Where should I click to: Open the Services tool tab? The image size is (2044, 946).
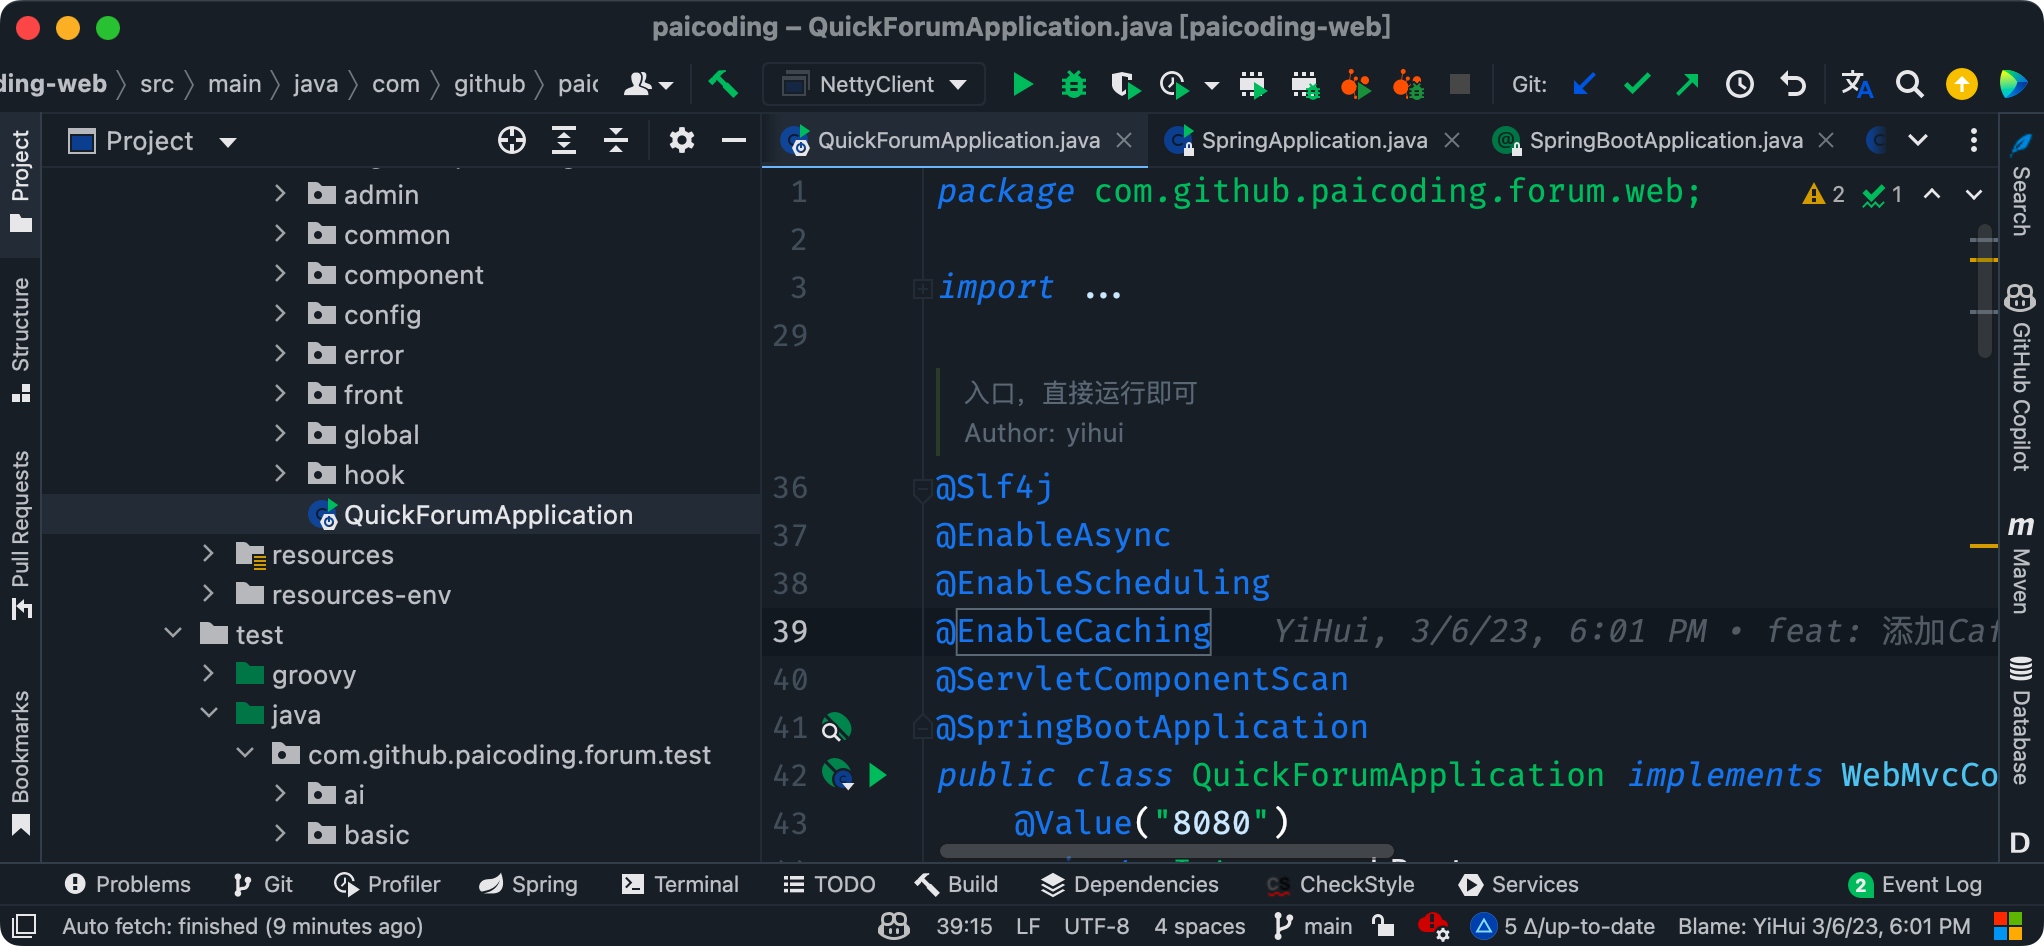(x=1518, y=884)
